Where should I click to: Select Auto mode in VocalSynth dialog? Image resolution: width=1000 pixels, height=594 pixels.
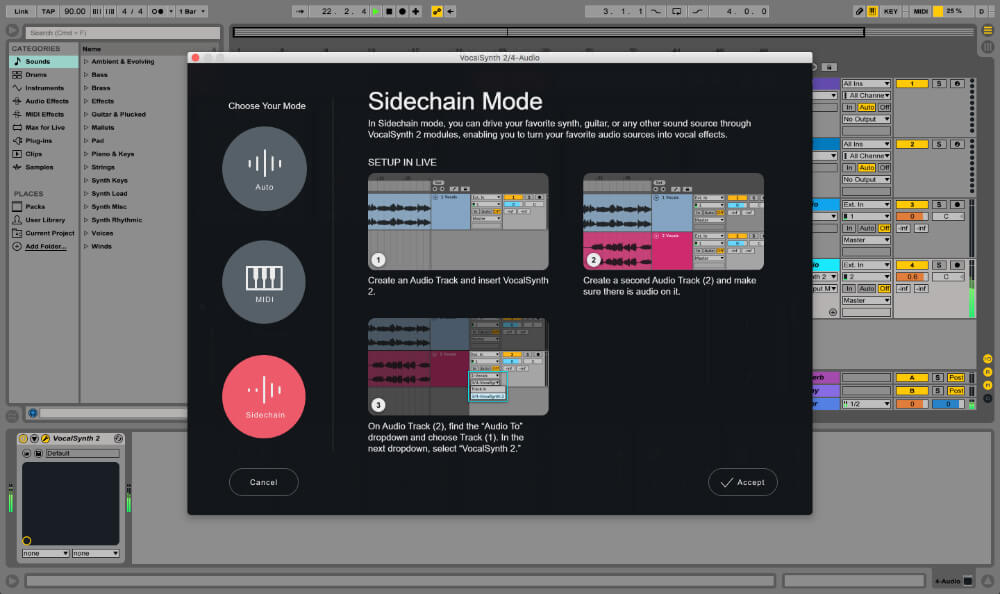coord(263,168)
